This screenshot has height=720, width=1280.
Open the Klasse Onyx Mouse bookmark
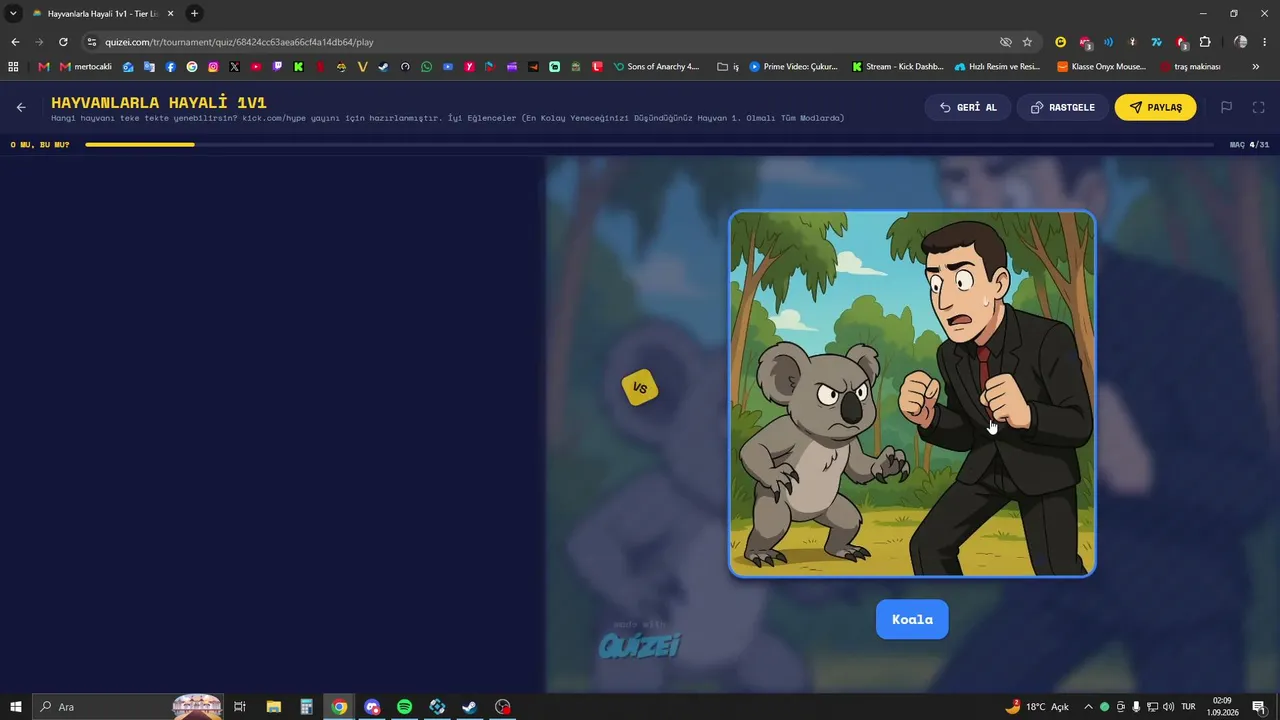tap(1101, 67)
